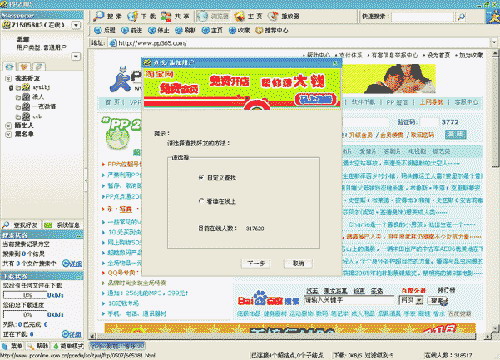This screenshot has width=500, height=360.
Task: Select the third tab icon in Messenger
Action: coord(39,67)
